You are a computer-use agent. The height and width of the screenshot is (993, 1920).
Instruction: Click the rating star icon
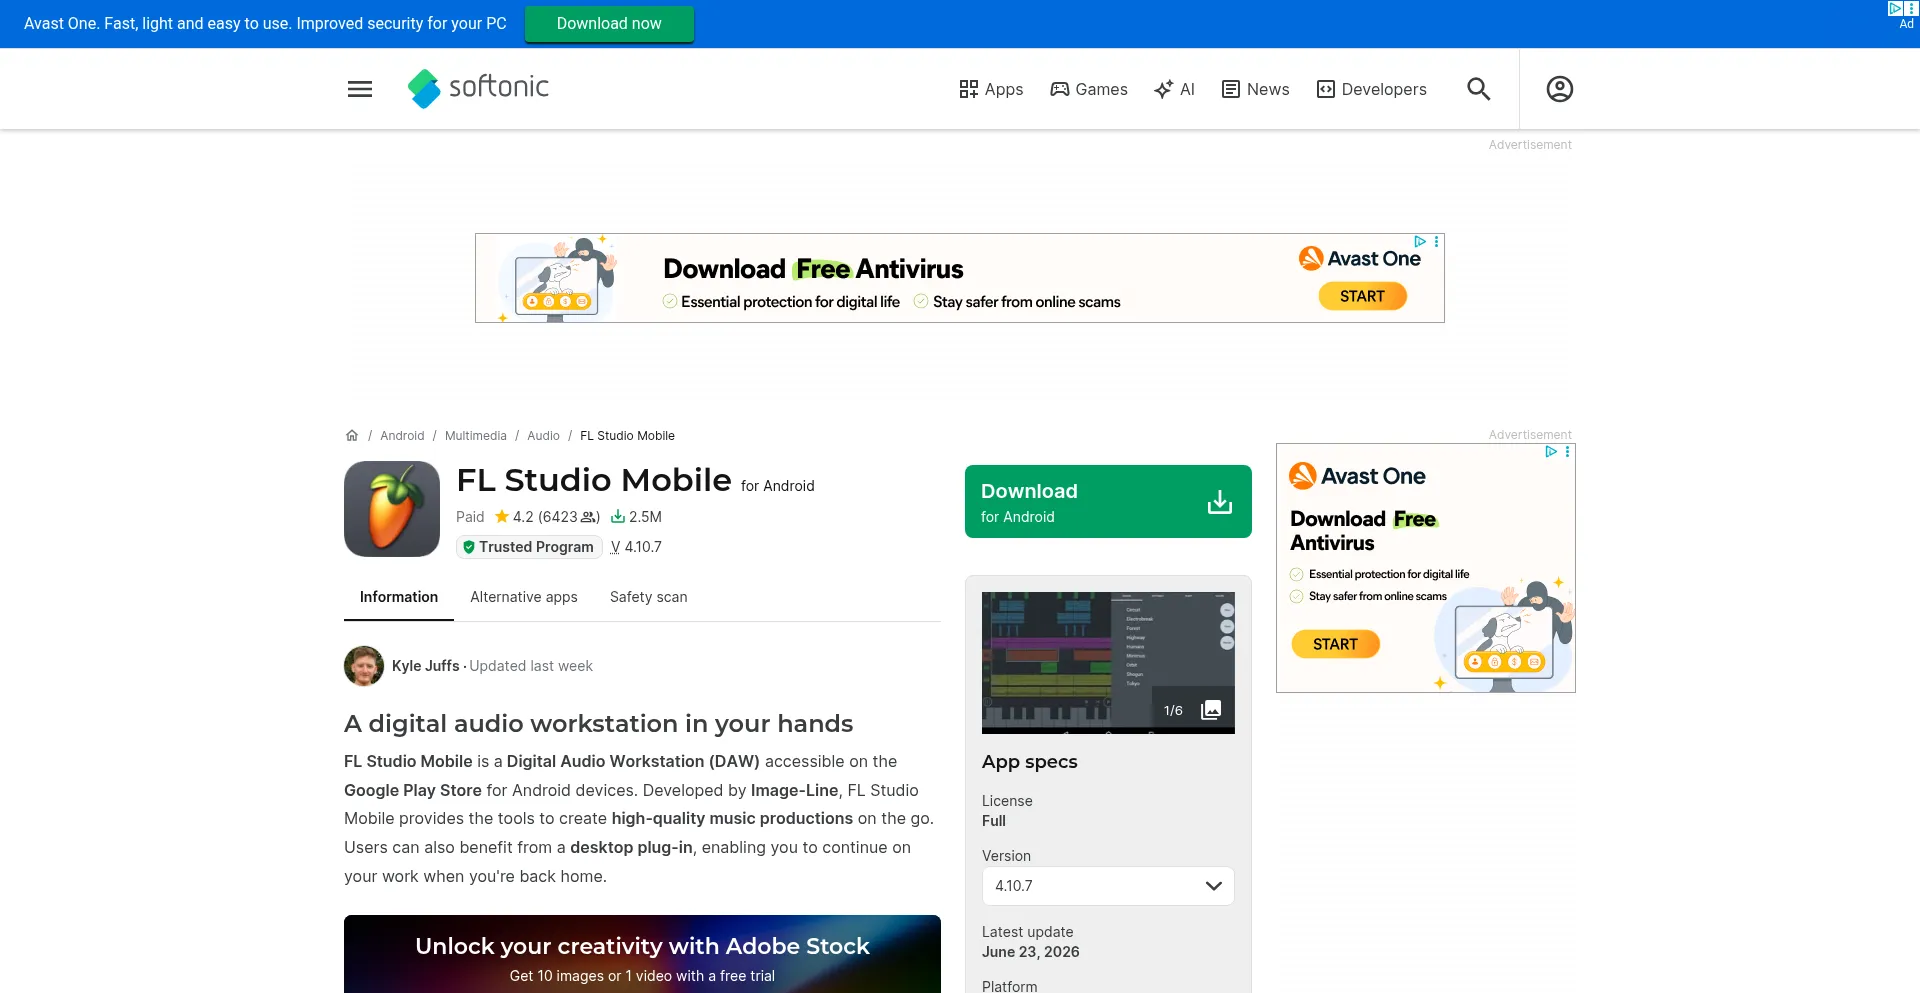502,517
